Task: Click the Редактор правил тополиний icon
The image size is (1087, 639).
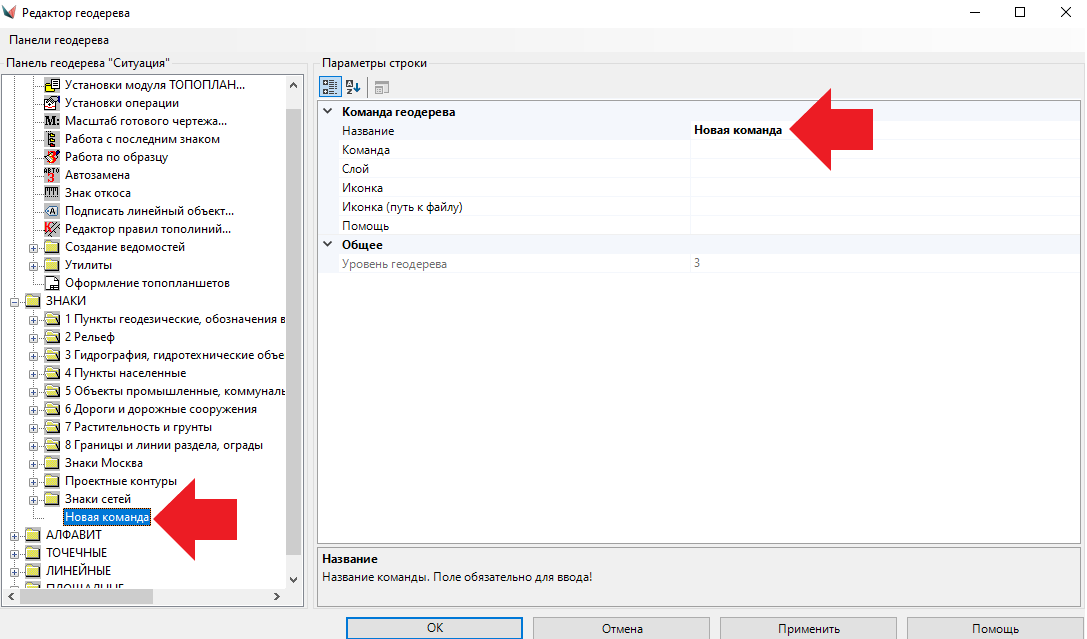Action: (x=53, y=229)
